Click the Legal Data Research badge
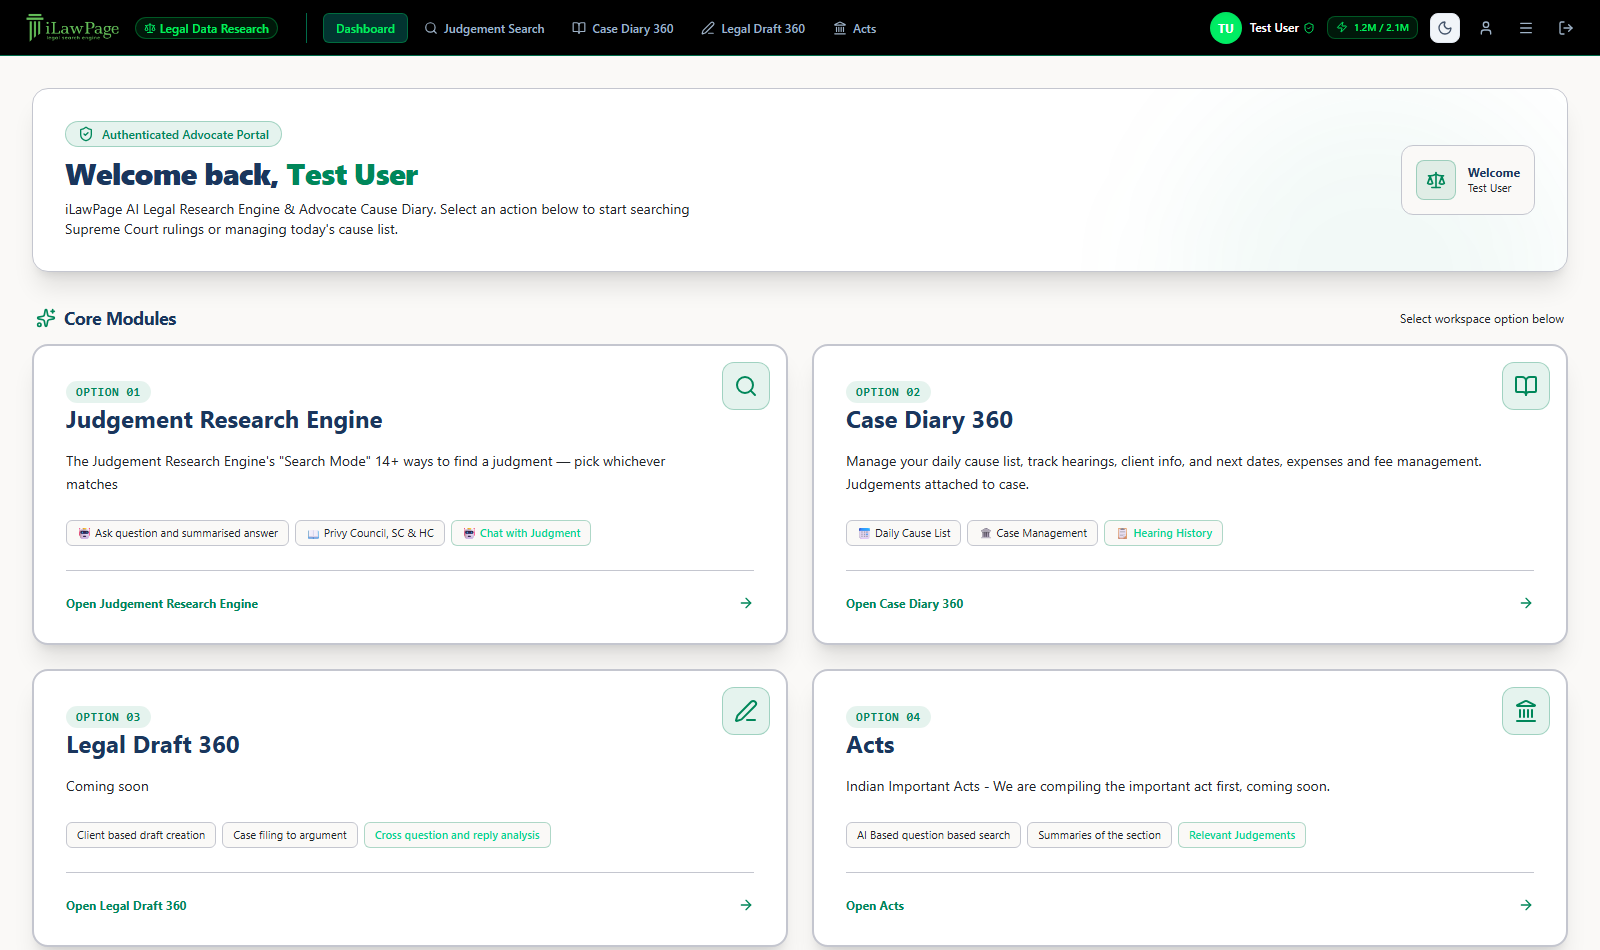Screen dimensions: 1600x950 [x=207, y=28]
